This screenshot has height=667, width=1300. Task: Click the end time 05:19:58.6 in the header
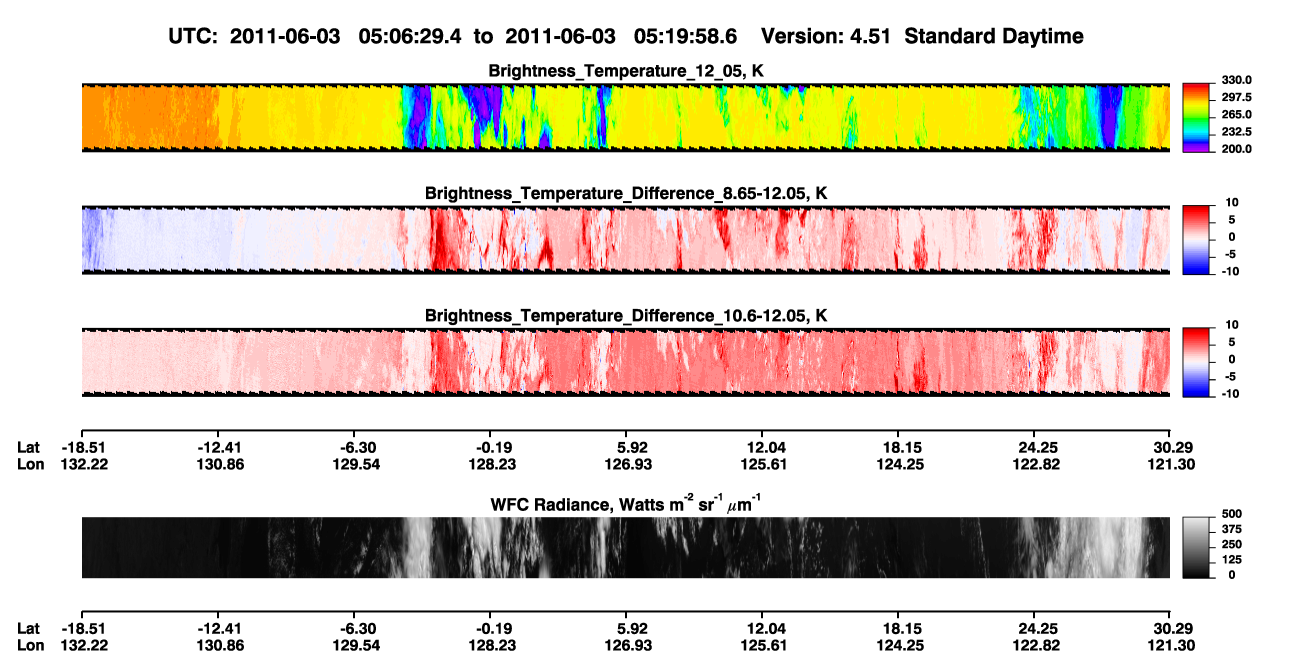click(685, 37)
